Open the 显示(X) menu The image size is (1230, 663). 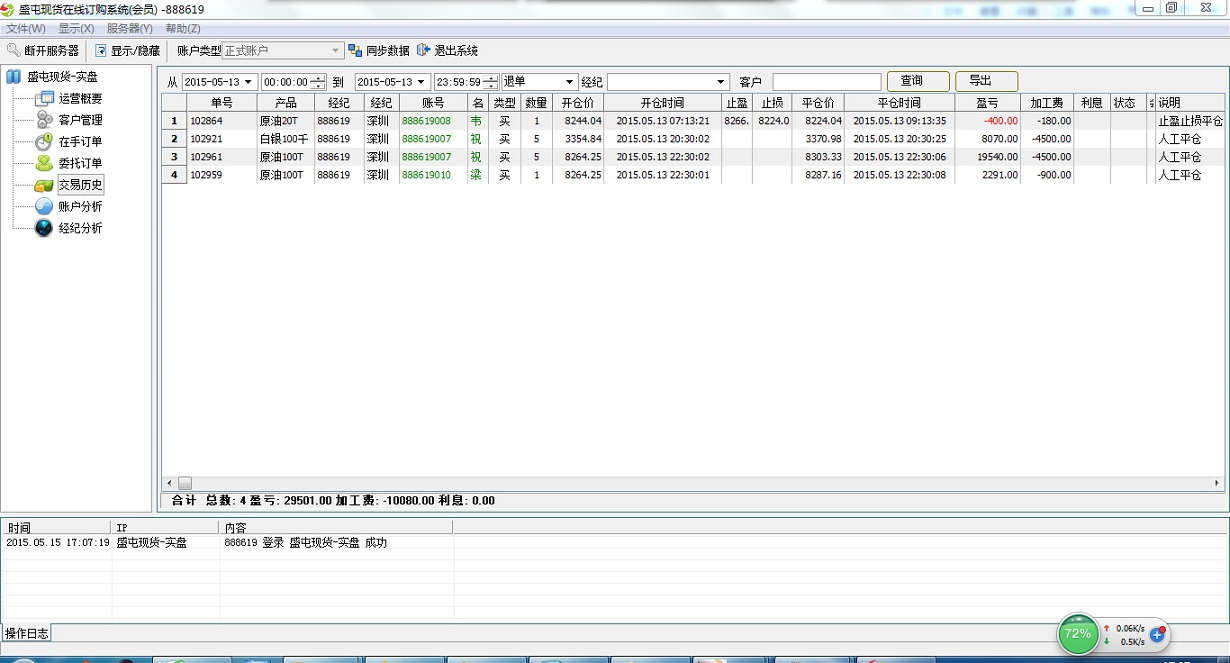76,29
